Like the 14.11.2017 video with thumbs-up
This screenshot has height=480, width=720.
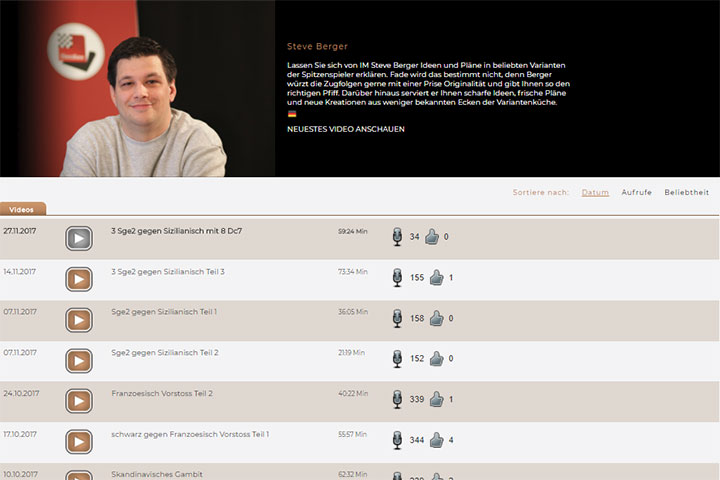[x=436, y=277]
